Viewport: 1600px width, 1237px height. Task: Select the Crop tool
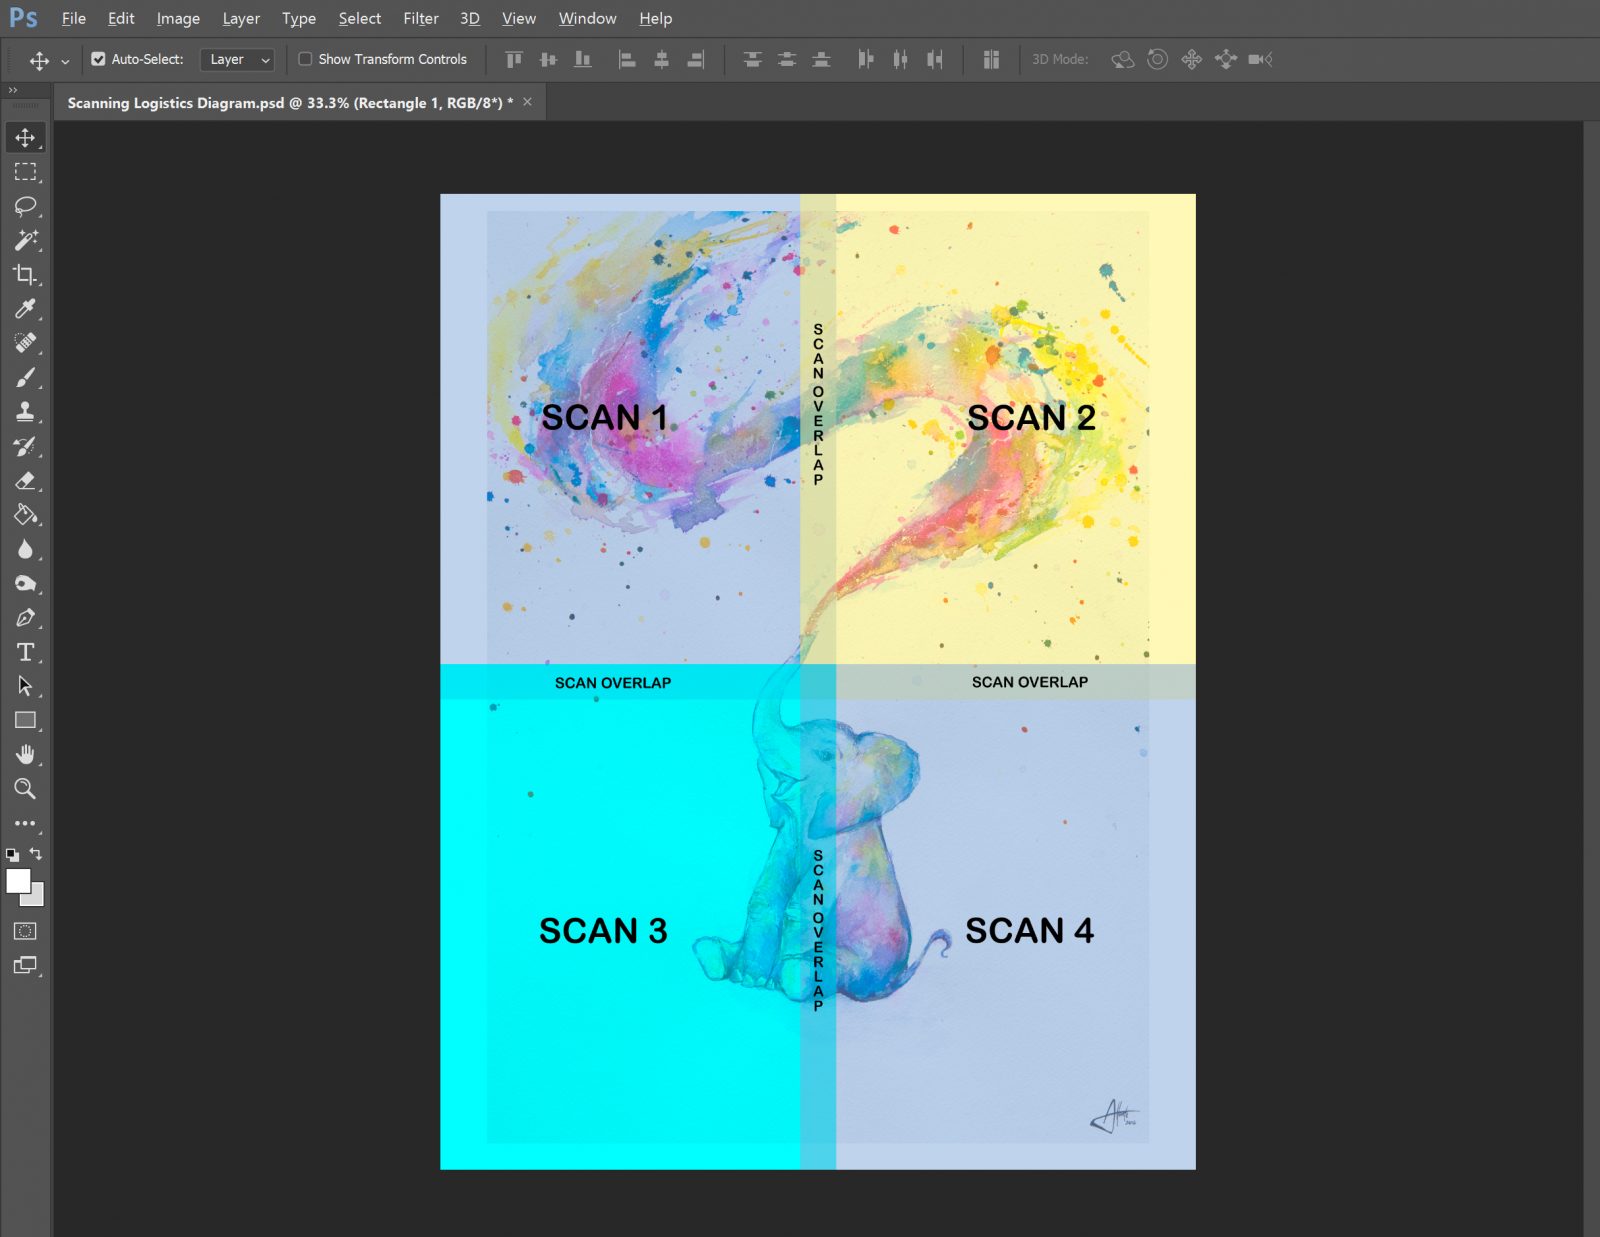(x=25, y=274)
